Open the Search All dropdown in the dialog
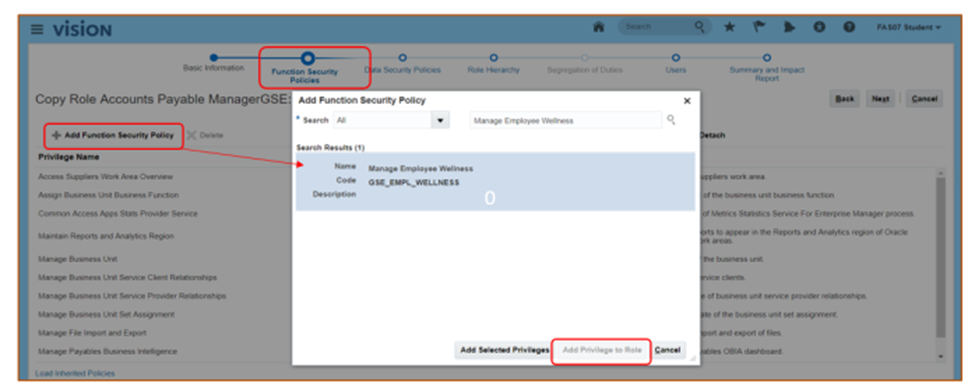Image resolution: width=975 pixels, height=388 pixels. click(440, 120)
